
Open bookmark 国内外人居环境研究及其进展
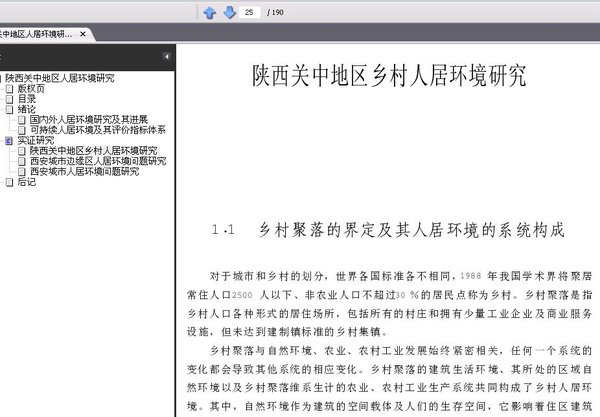(89, 119)
